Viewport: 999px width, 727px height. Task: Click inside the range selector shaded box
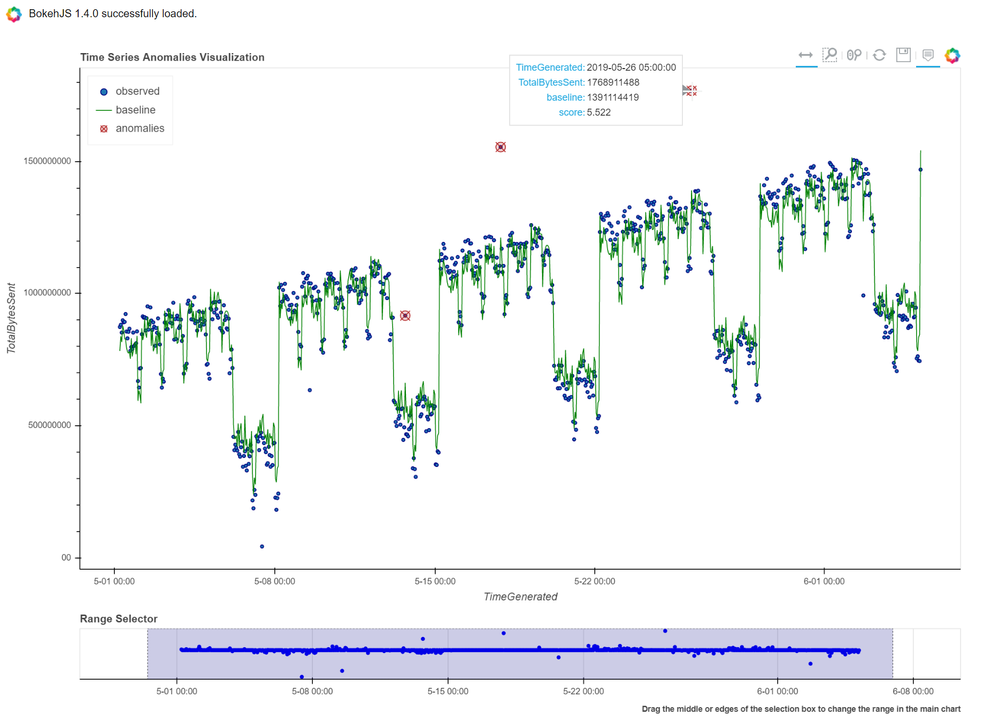click(520, 654)
